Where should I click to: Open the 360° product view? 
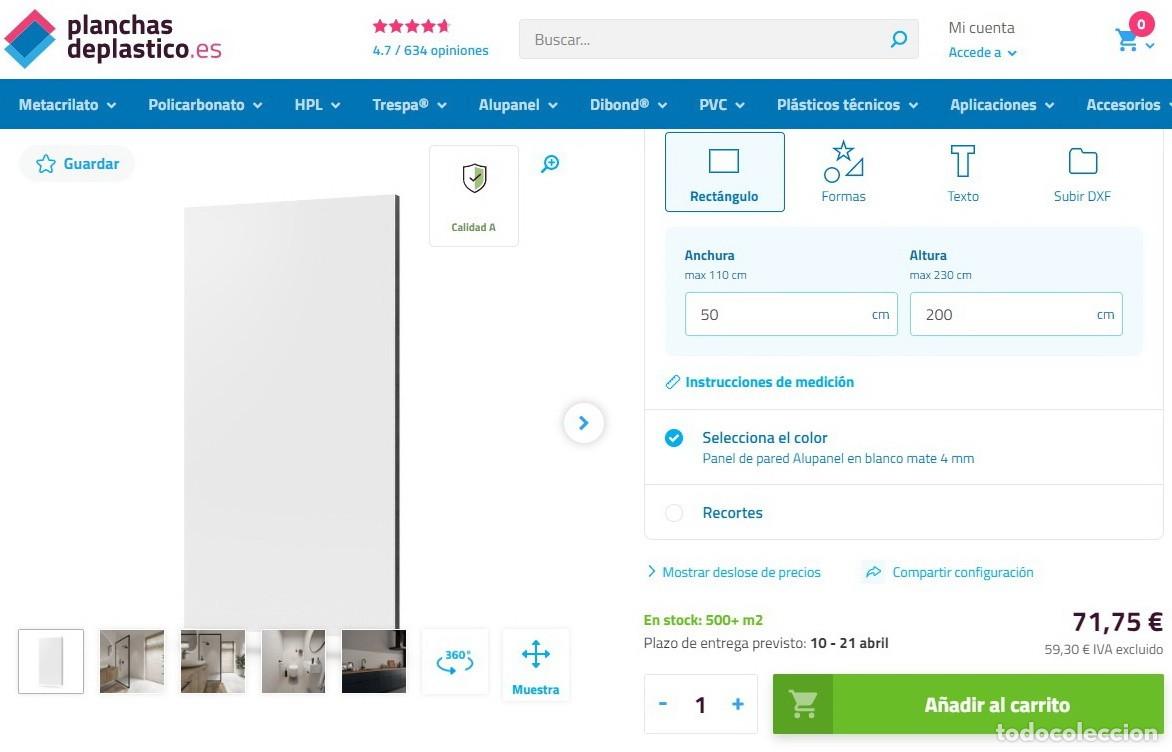[454, 662]
